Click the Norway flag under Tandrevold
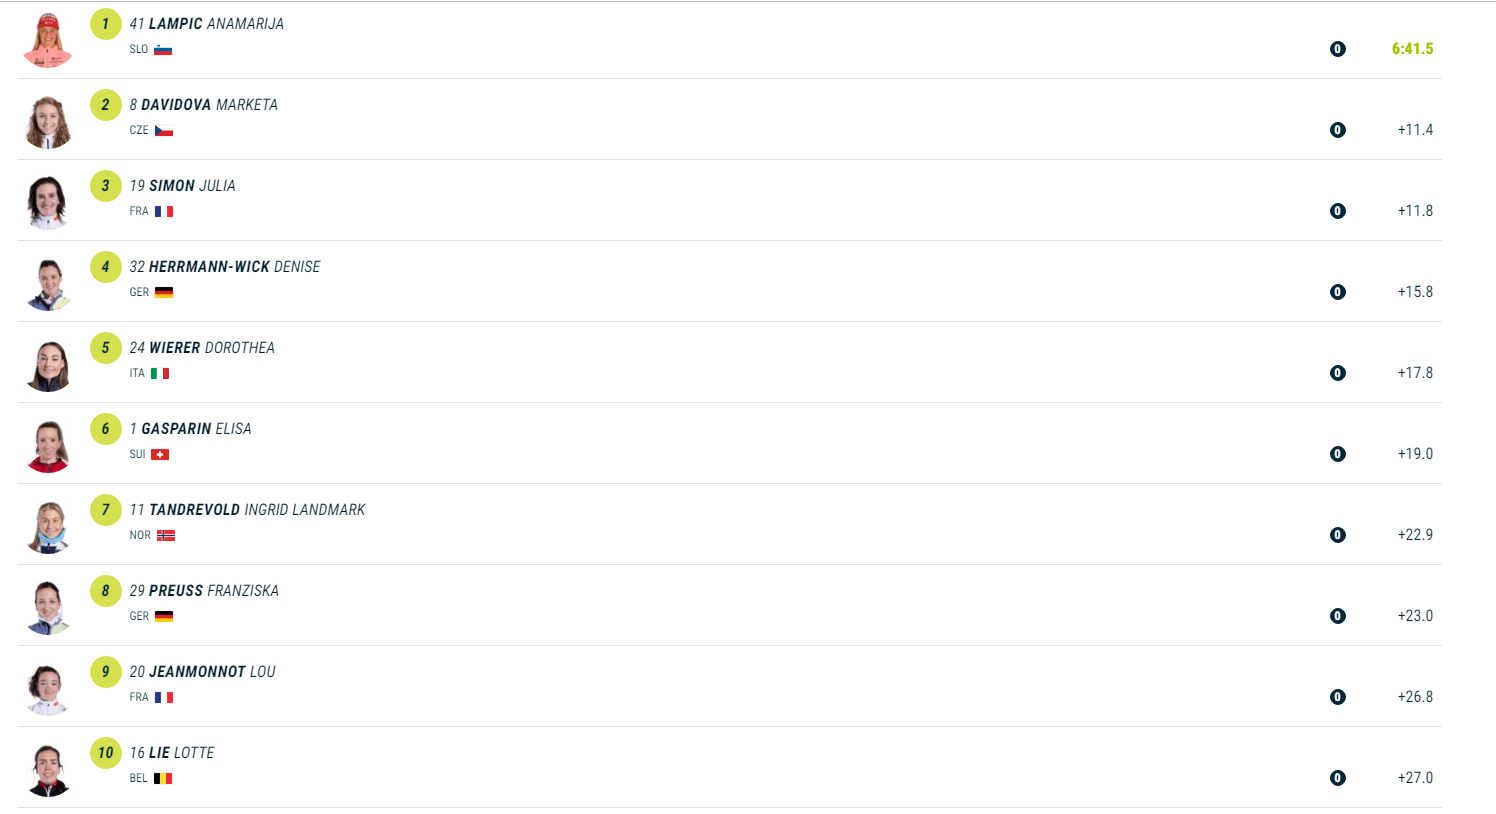The image size is (1496, 814). pos(166,536)
